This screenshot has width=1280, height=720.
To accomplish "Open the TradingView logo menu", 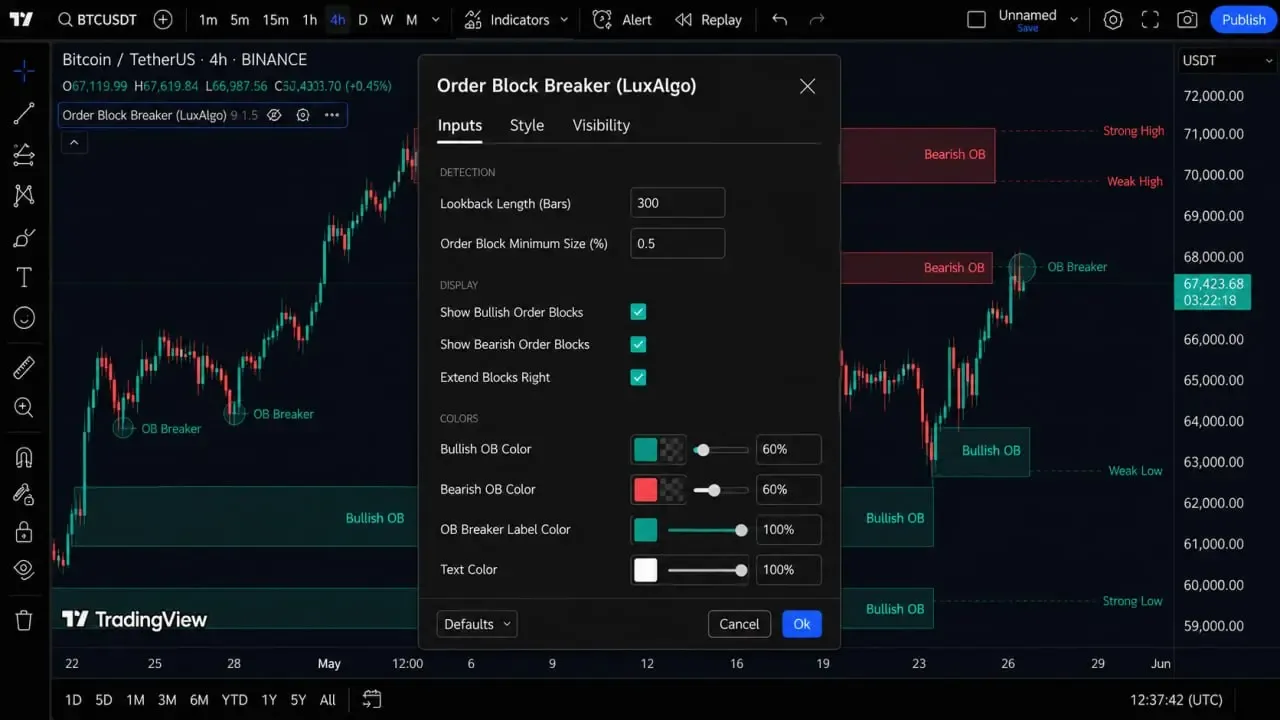I will 21,20.
